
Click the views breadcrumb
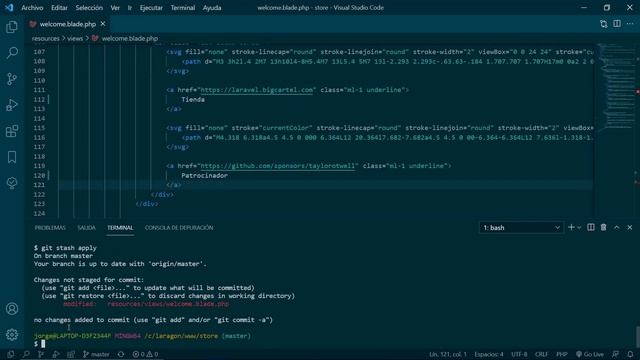[x=75, y=38]
